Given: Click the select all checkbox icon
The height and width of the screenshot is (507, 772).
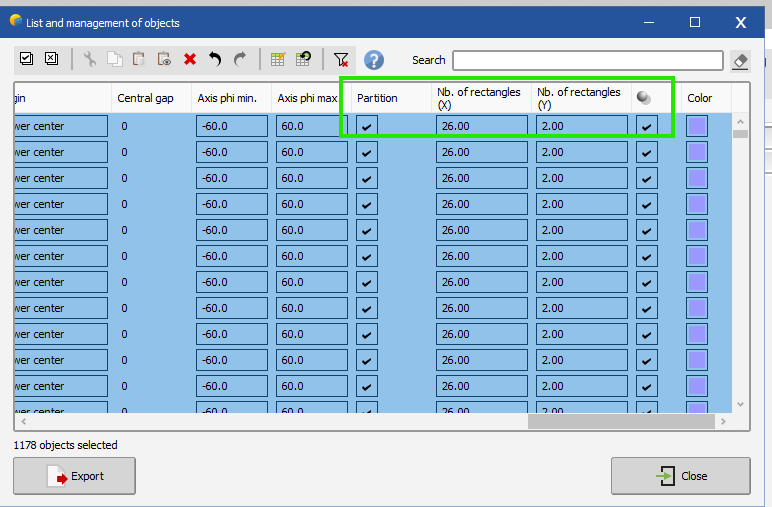Looking at the screenshot, I should 26,60.
